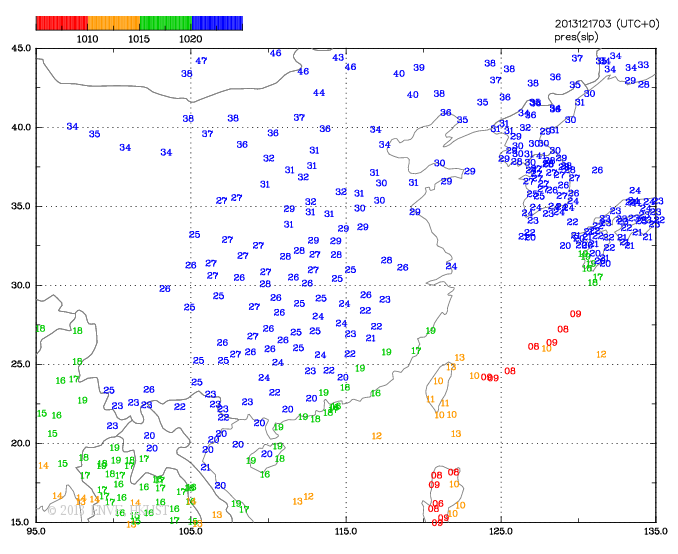Click the green segment of the pressure legend
The height and width of the screenshot is (554, 678).
point(166,23)
